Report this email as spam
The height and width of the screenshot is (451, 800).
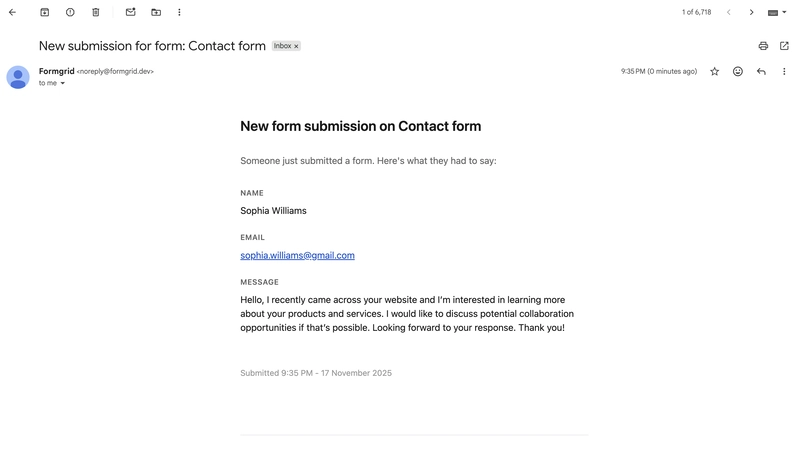point(70,12)
